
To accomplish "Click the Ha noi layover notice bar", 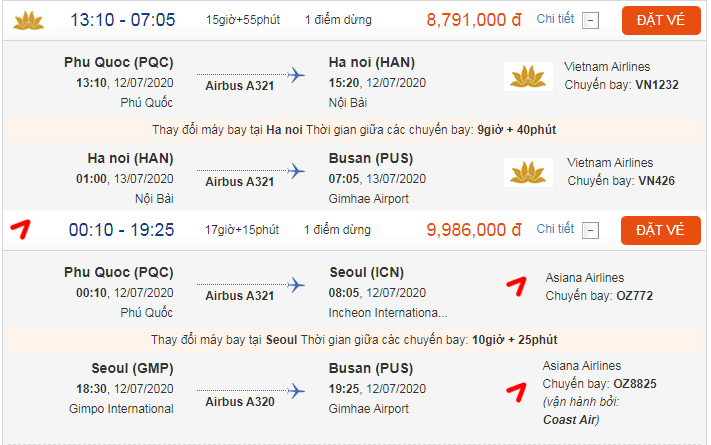I will coord(355,129).
